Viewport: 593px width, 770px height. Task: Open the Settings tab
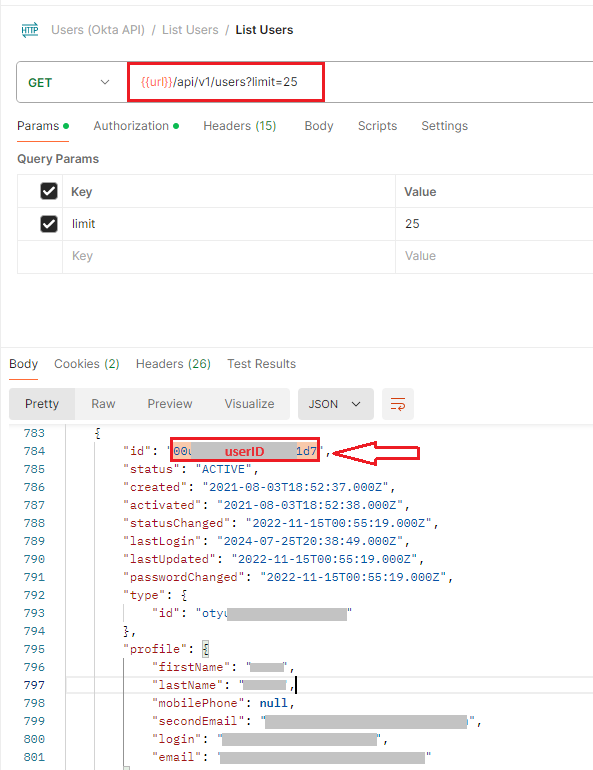coord(444,126)
